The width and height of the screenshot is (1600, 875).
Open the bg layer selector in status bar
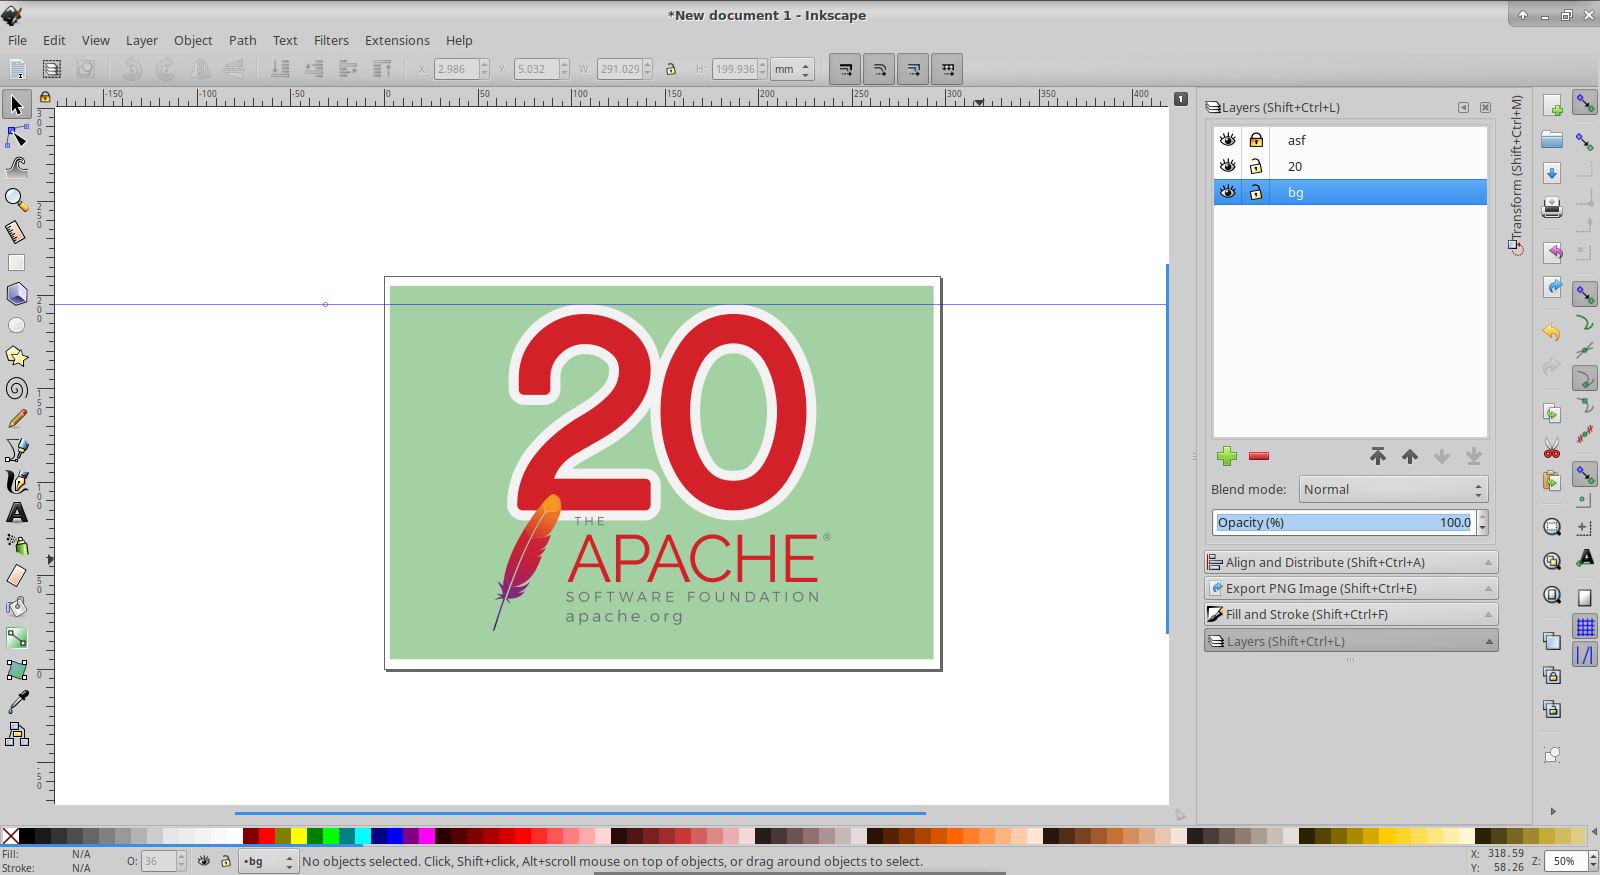267,861
